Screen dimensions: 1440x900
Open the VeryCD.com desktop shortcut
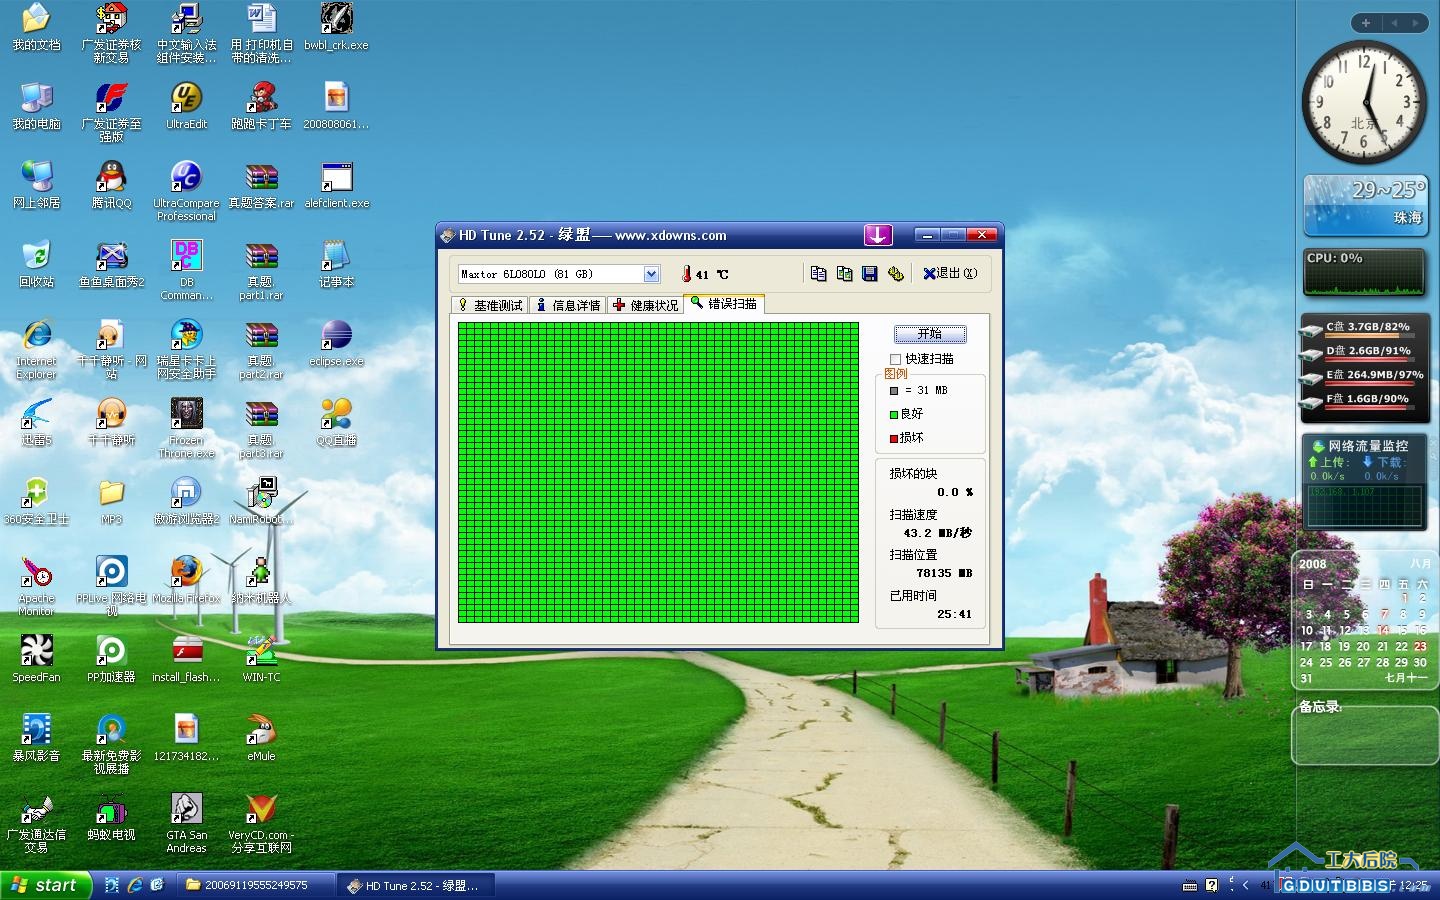[x=261, y=823]
